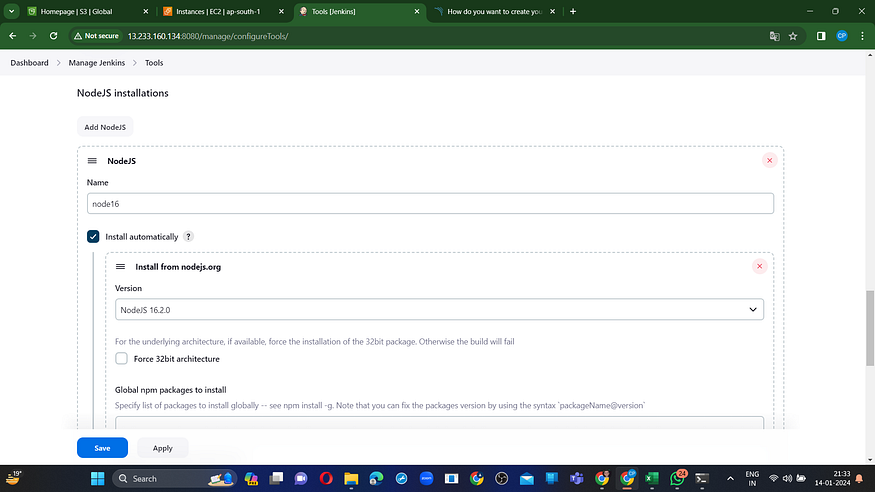Click the taskbar Search box
The image size is (875, 492).
[x=175, y=479]
